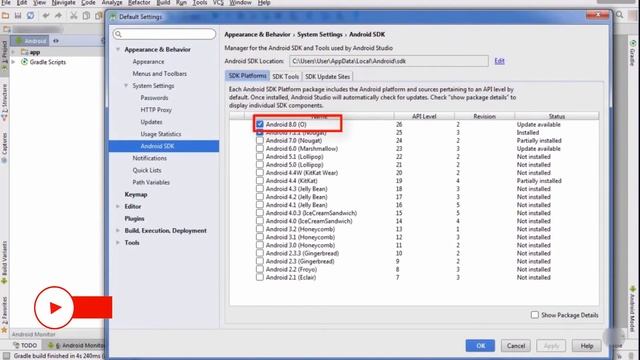Click the OK button
Screen dimensions: 640x360
(x=480, y=346)
